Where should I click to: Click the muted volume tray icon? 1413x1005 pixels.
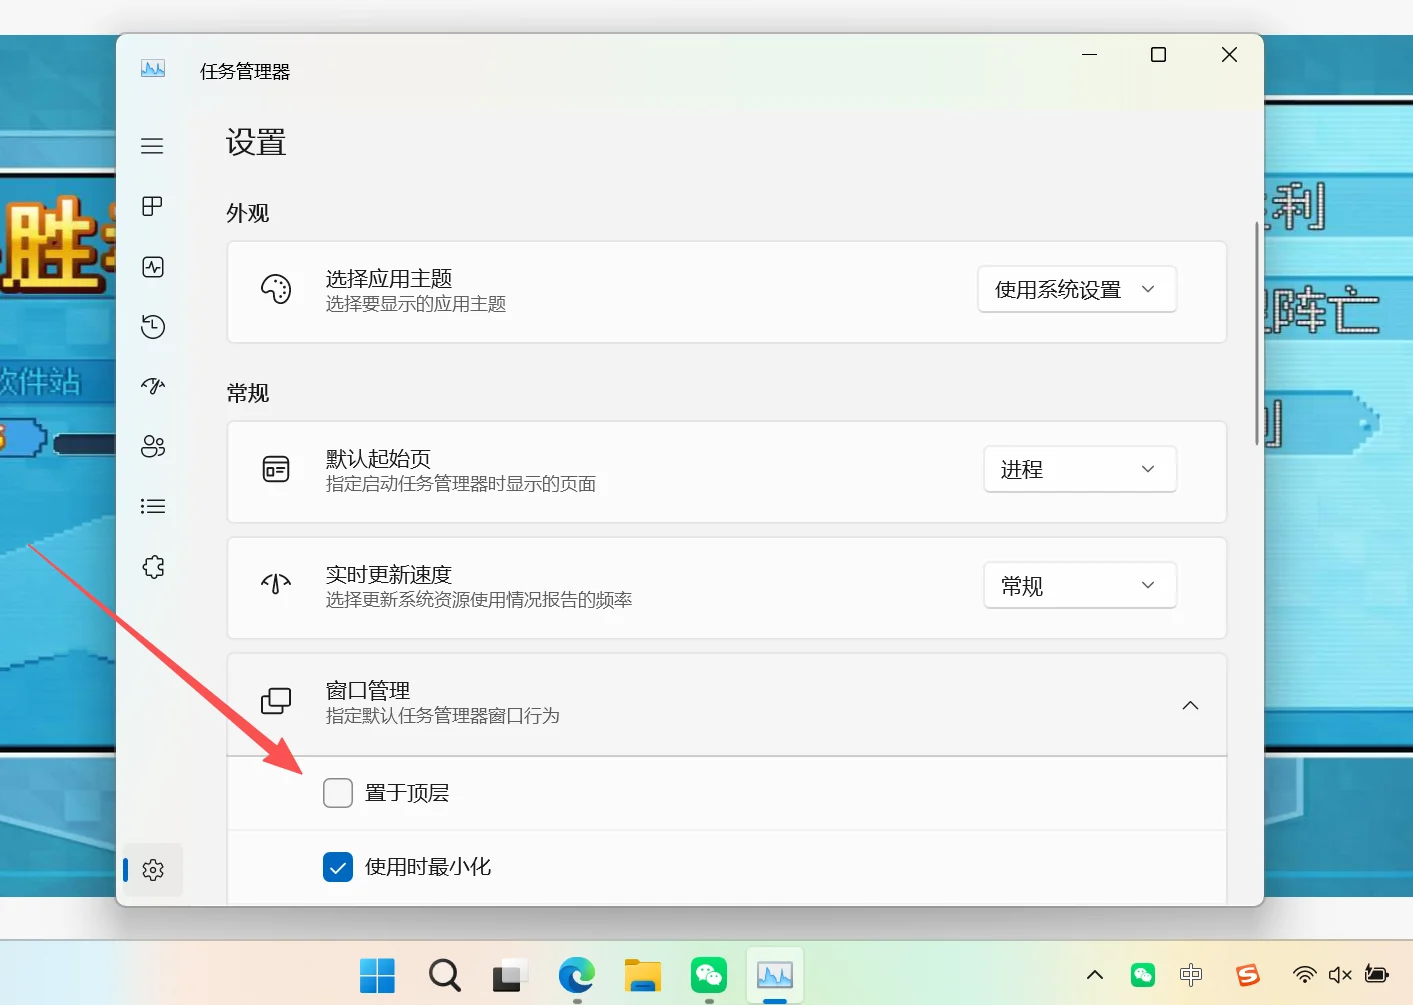[1340, 975]
